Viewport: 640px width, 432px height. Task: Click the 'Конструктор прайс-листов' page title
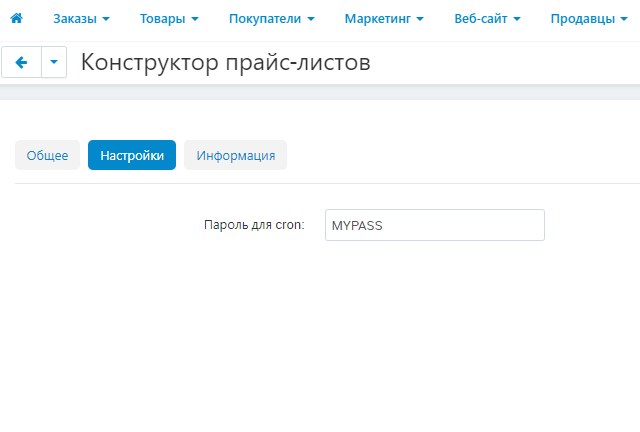(x=225, y=63)
